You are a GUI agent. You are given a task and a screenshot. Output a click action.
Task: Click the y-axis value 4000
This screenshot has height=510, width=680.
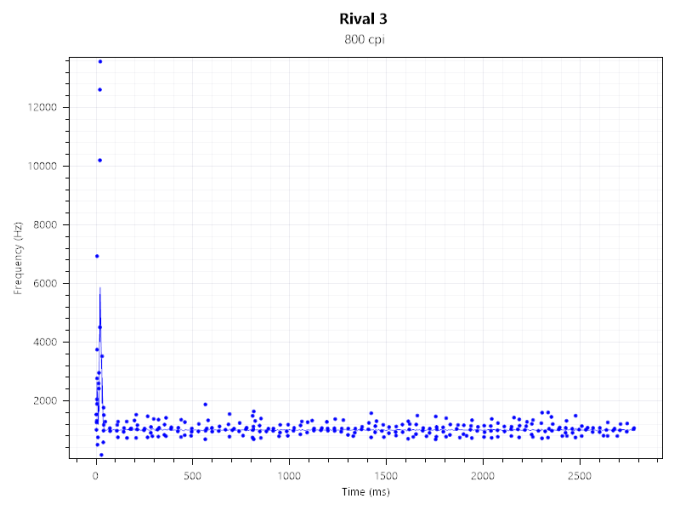coord(45,342)
